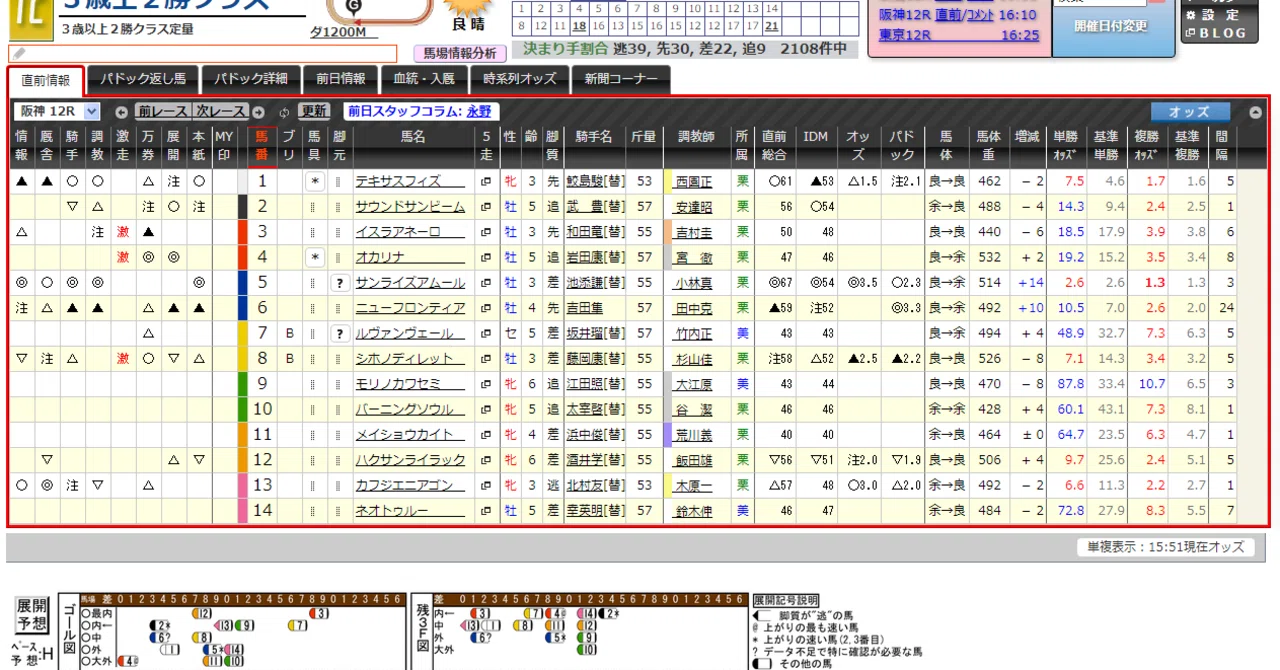
Task: Open the 前日情報 tab
Action: coord(340,79)
